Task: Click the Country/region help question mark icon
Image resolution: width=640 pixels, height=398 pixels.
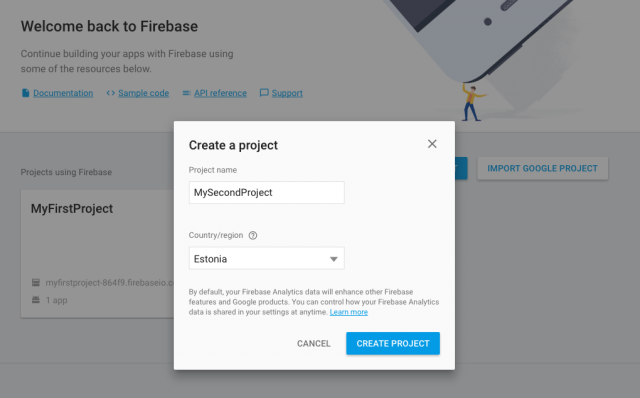Action: tap(253, 235)
